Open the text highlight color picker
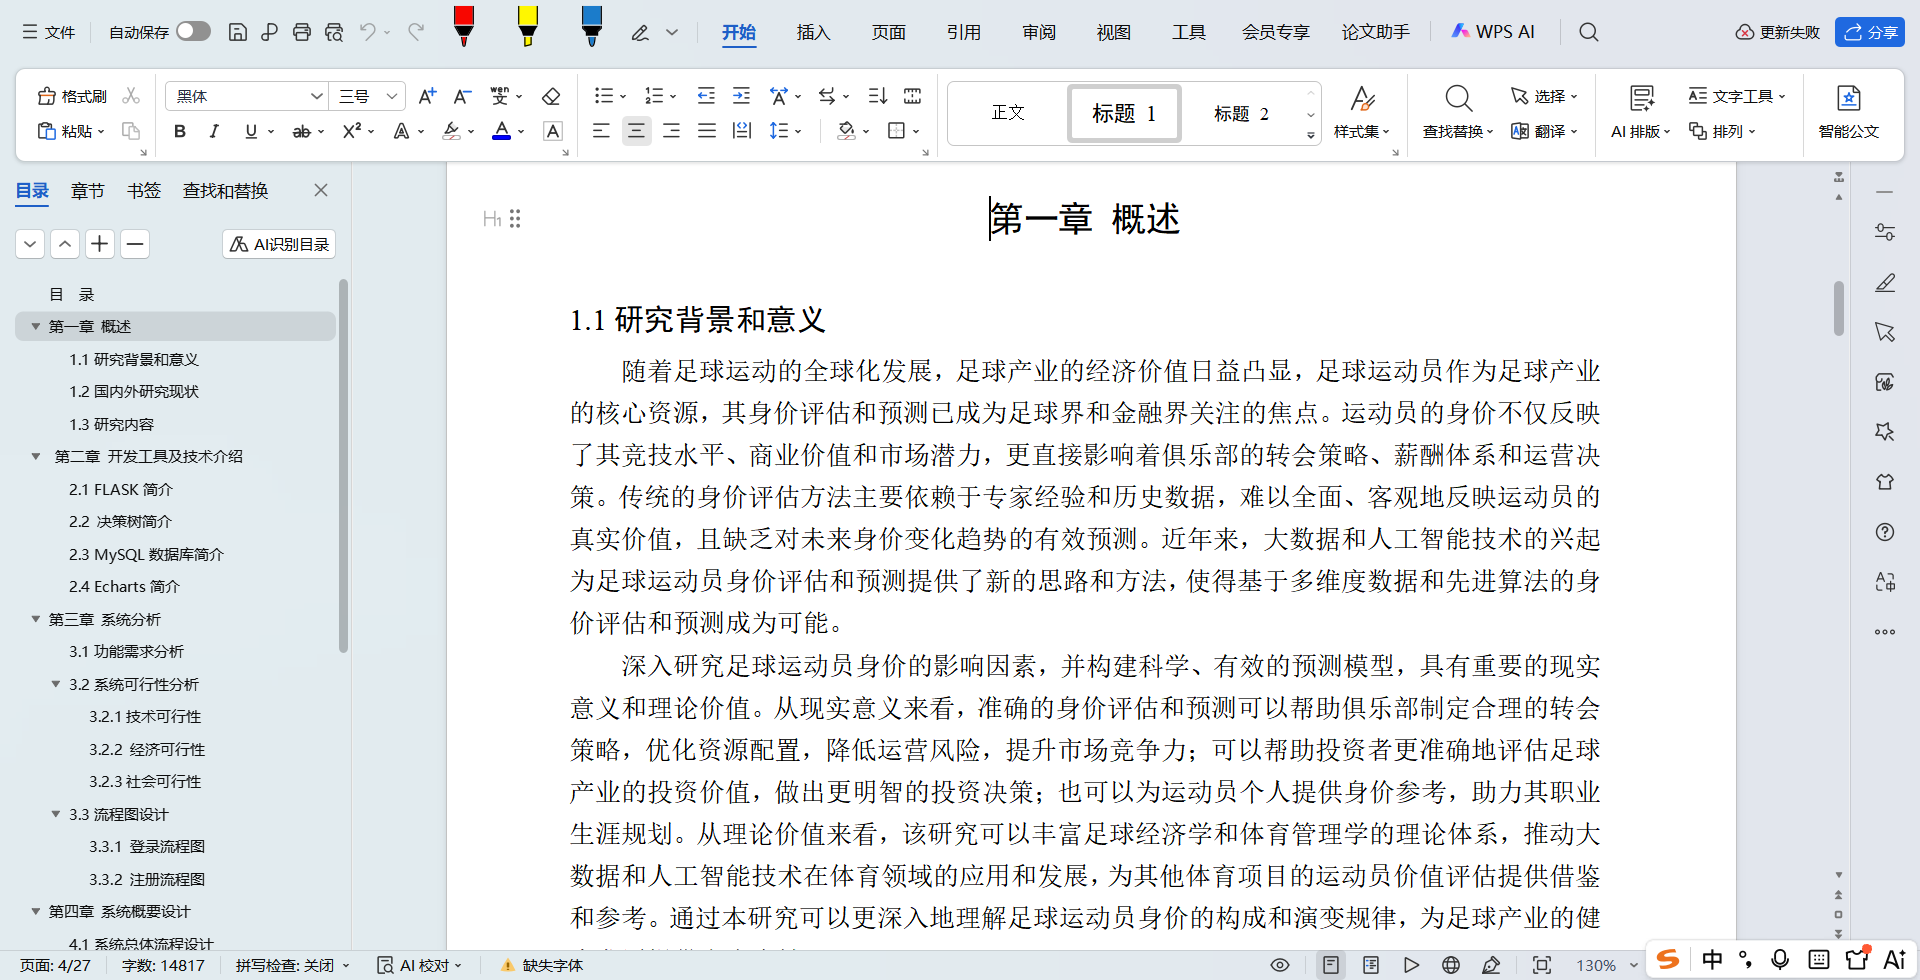 point(470,131)
